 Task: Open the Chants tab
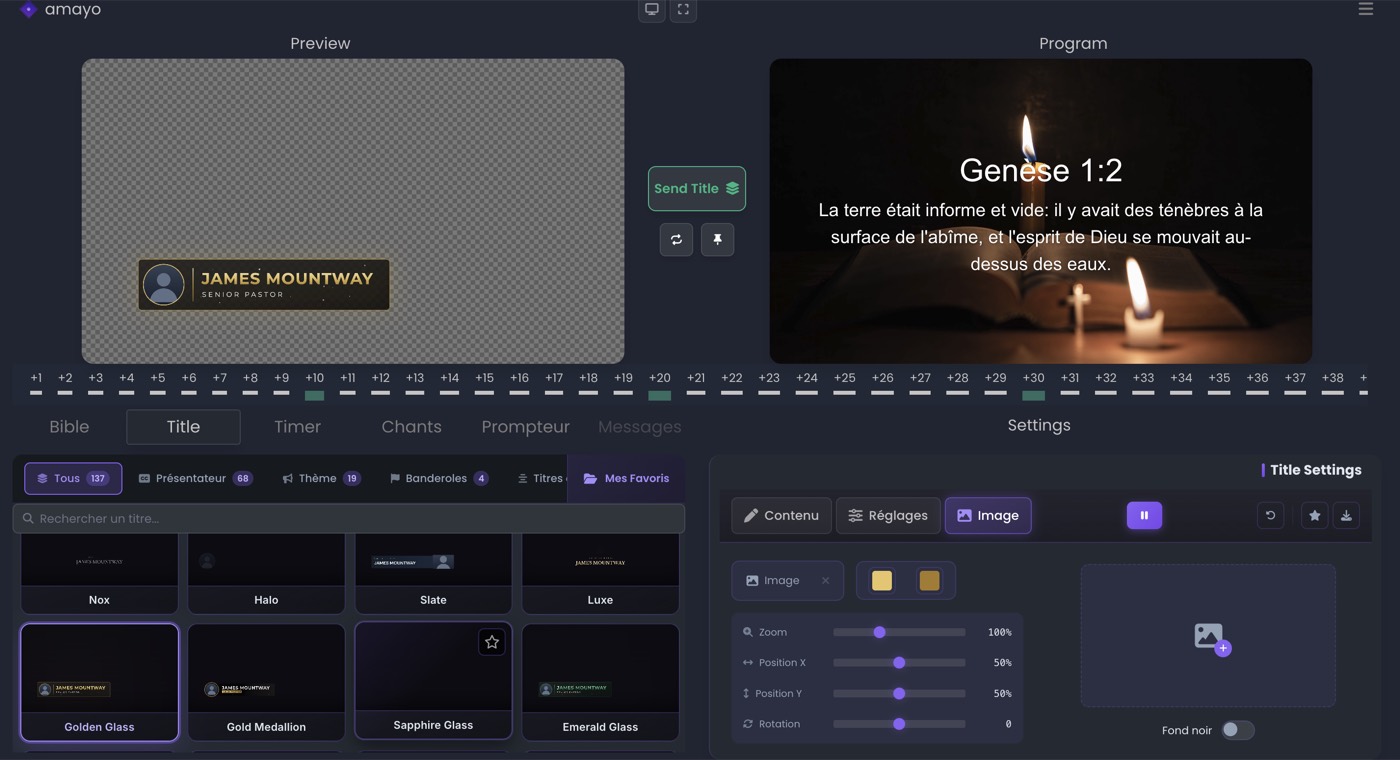click(x=411, y=427)
